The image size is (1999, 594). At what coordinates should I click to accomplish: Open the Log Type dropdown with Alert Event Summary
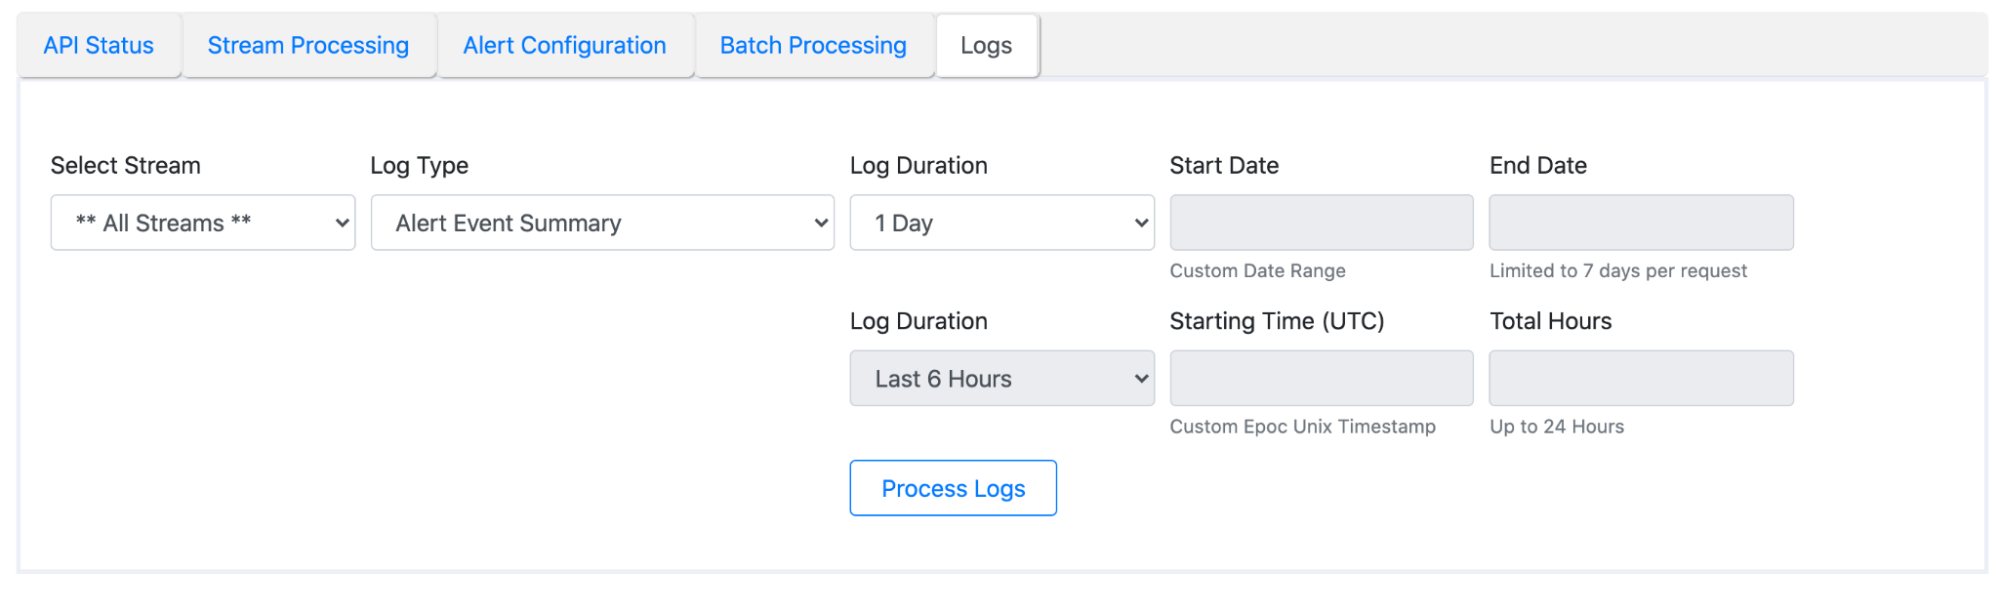pyautogui.click(x=602, y=223)
